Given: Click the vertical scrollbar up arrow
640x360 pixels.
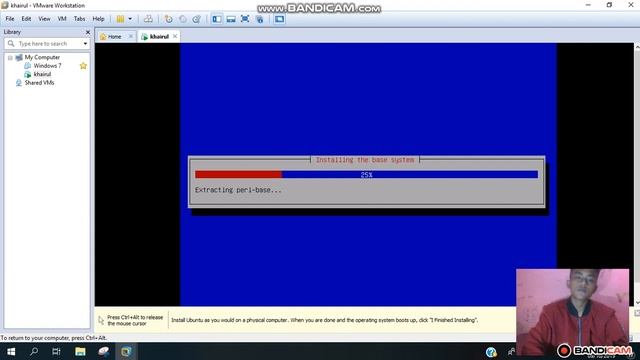Looking at the screenshot, I should (637, 47).
